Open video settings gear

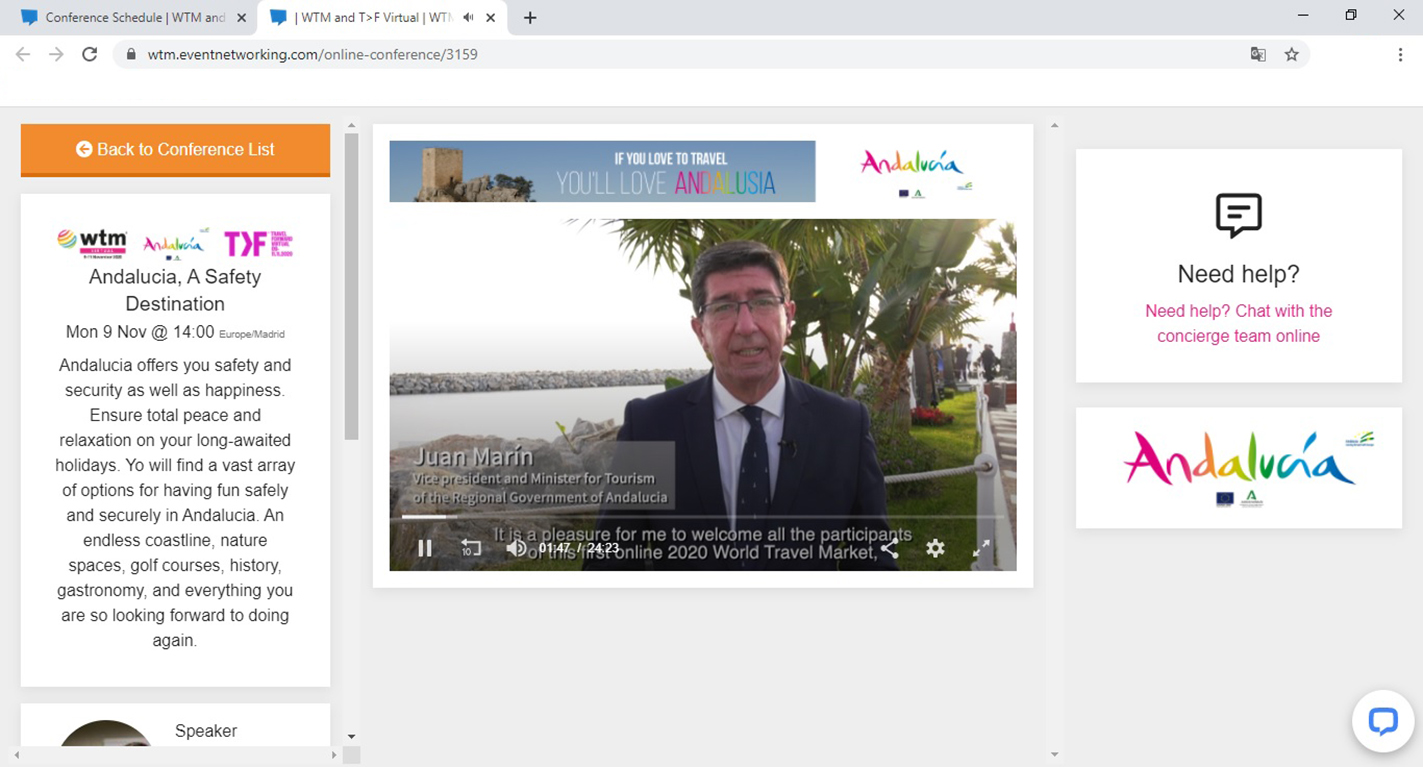[935, 548]
